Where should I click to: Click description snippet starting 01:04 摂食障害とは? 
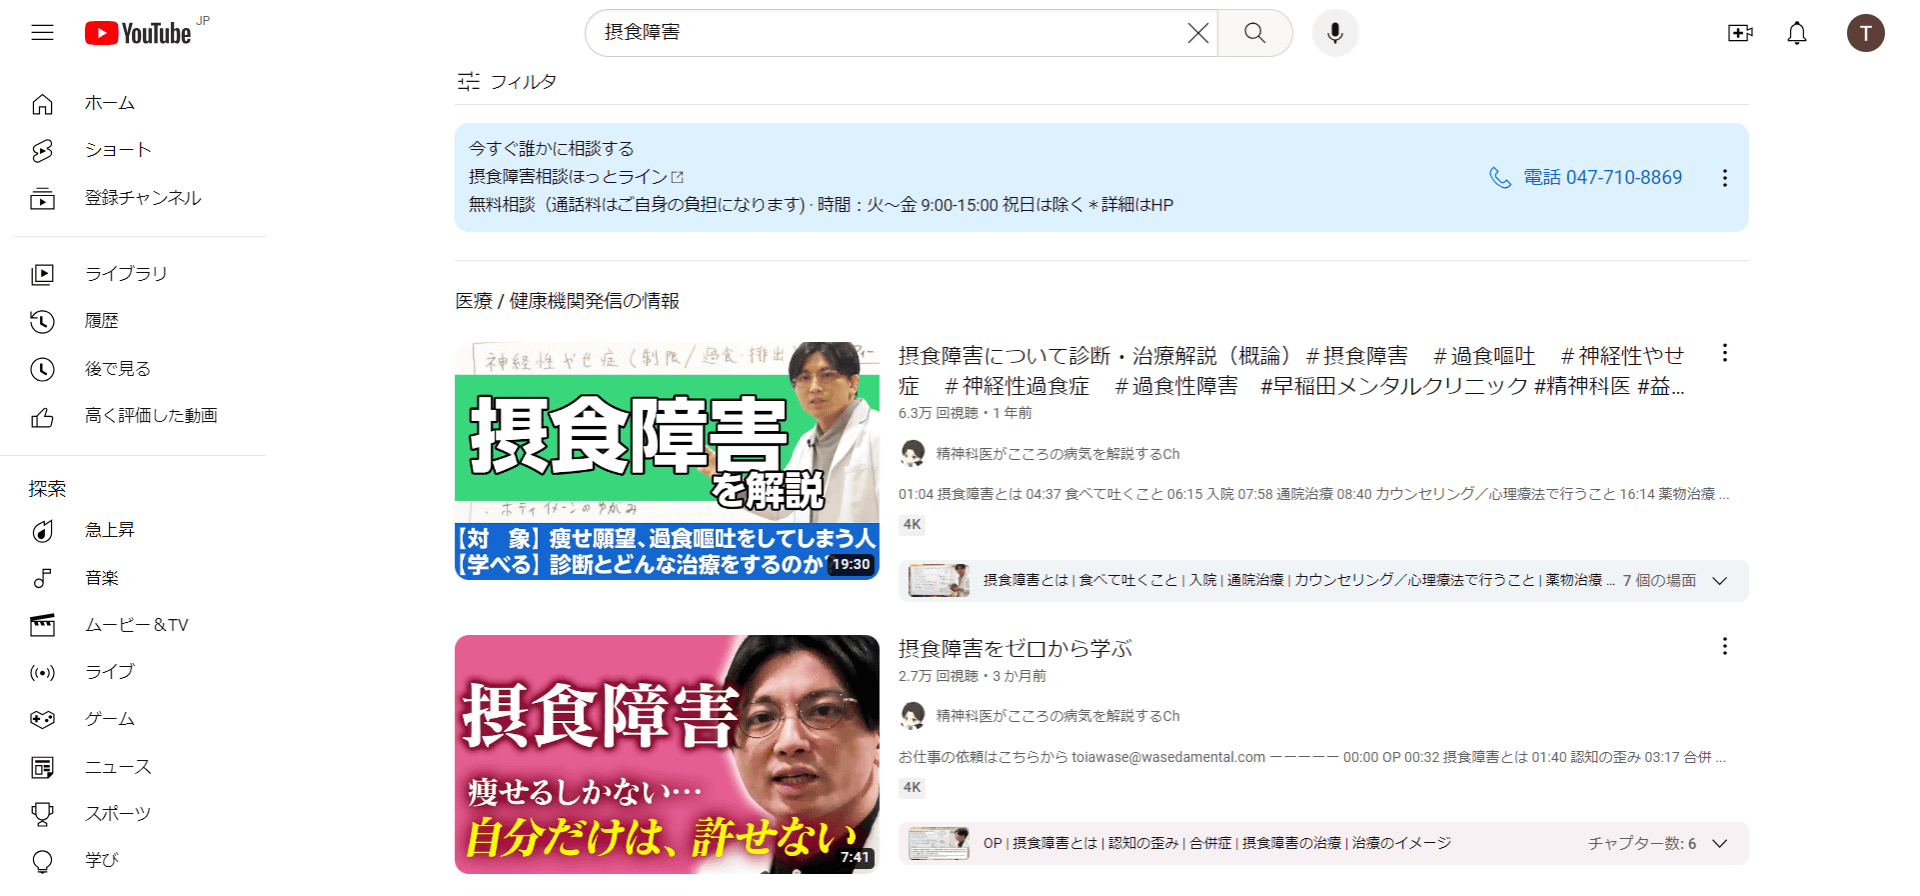[1313, 494]
